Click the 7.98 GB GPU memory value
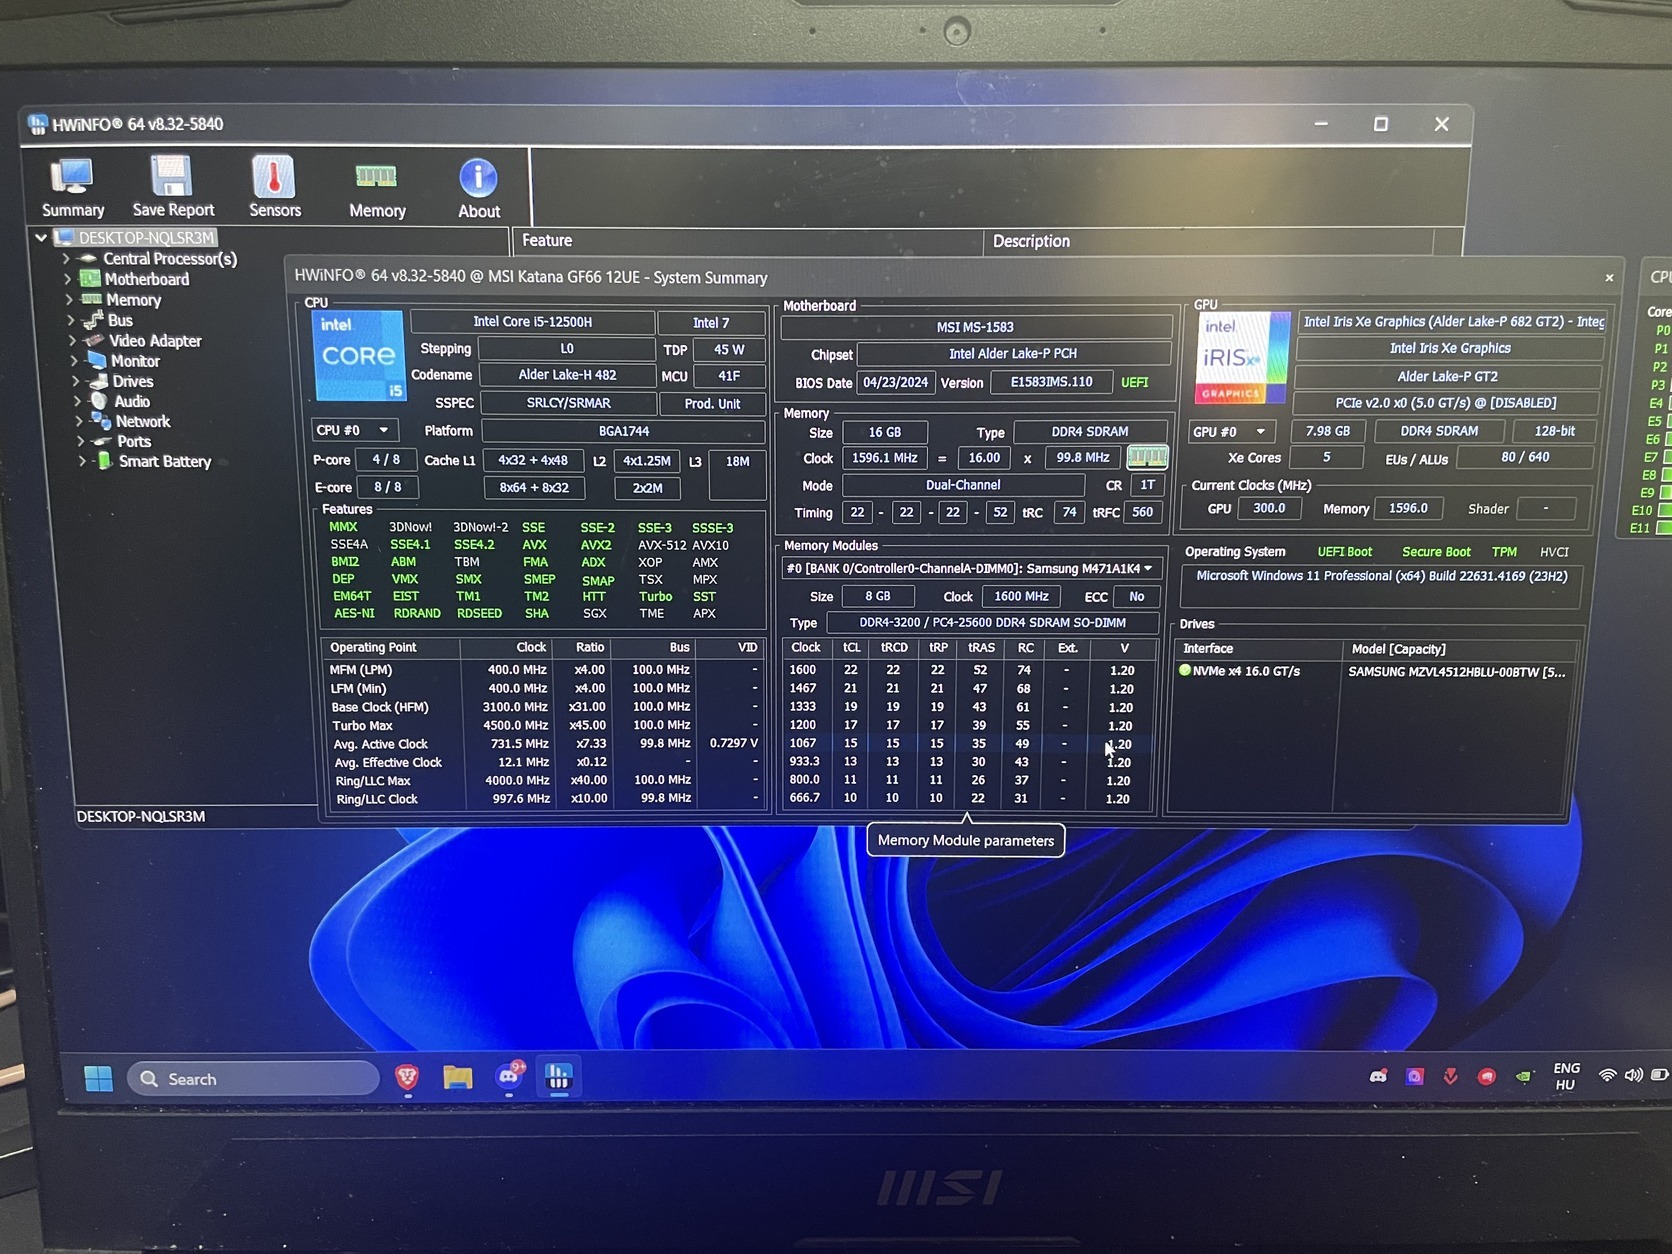 coord(1328,431)
